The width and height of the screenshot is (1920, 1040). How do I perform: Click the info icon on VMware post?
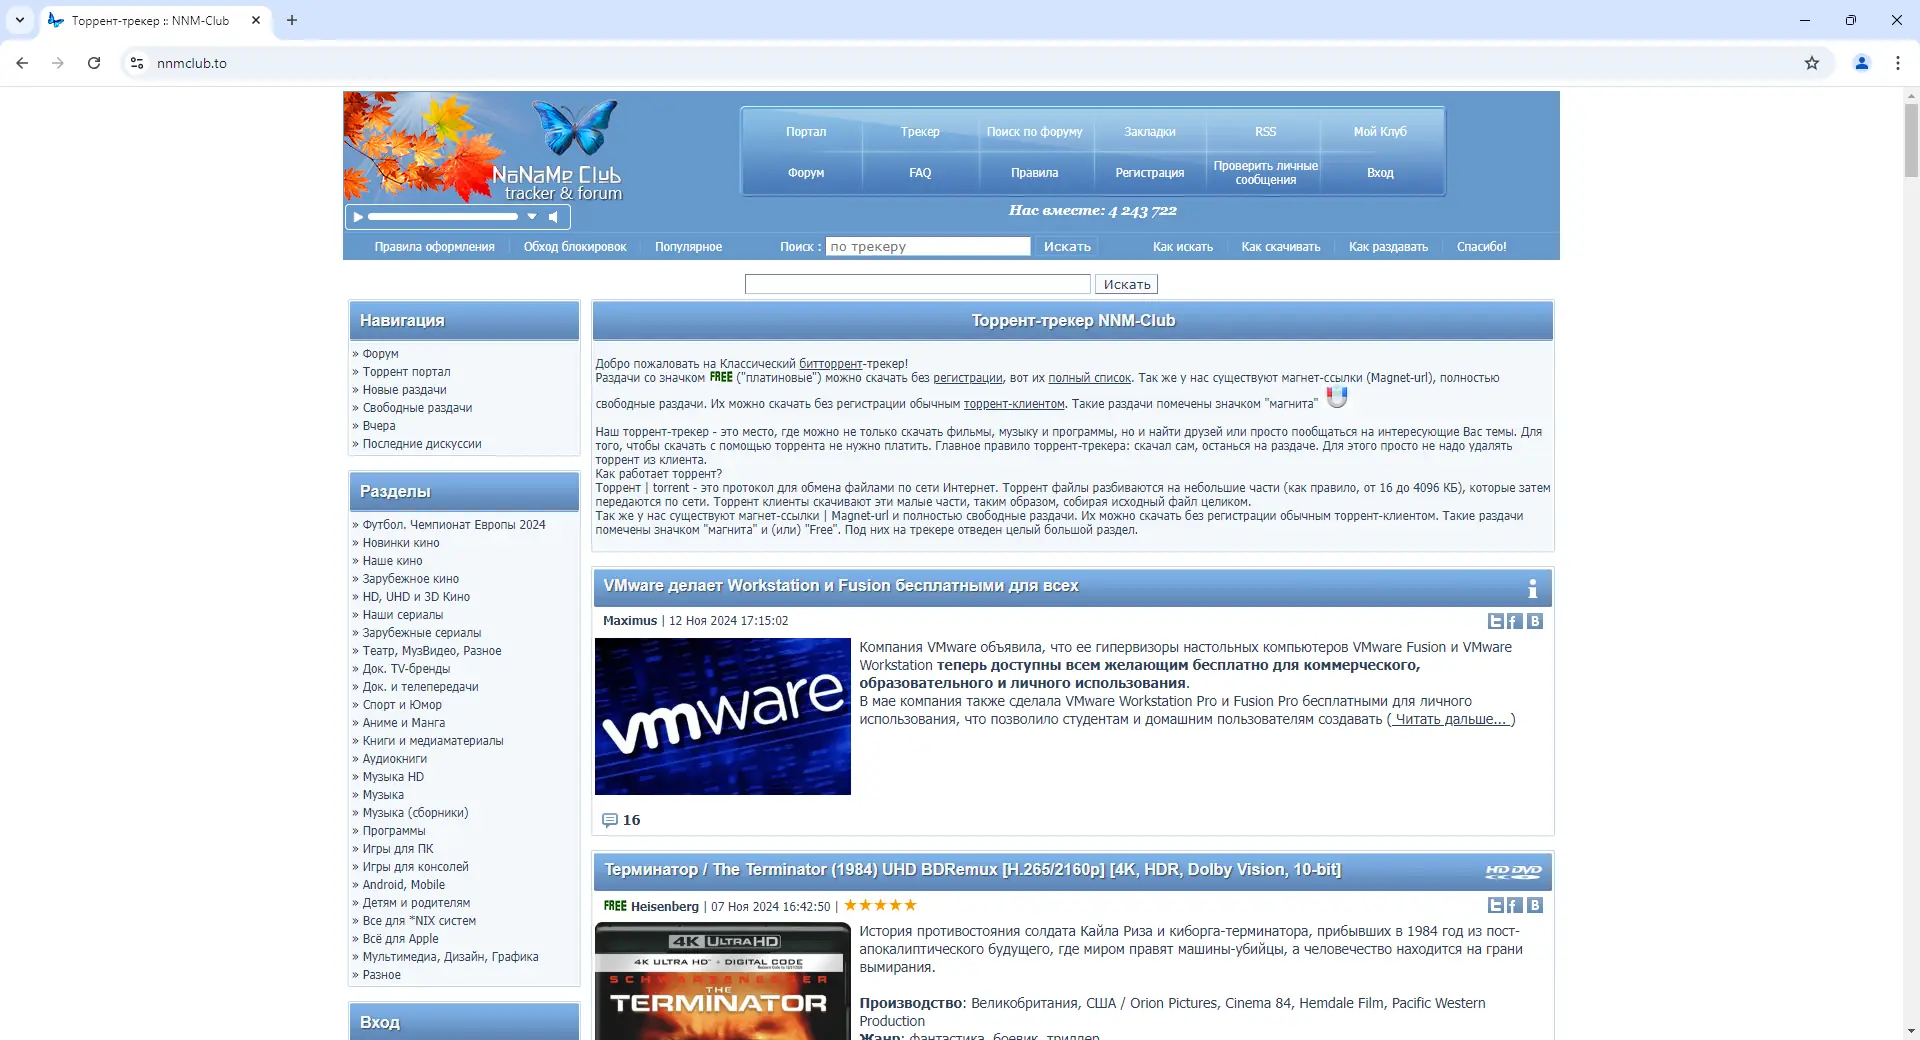point(1532,588)
